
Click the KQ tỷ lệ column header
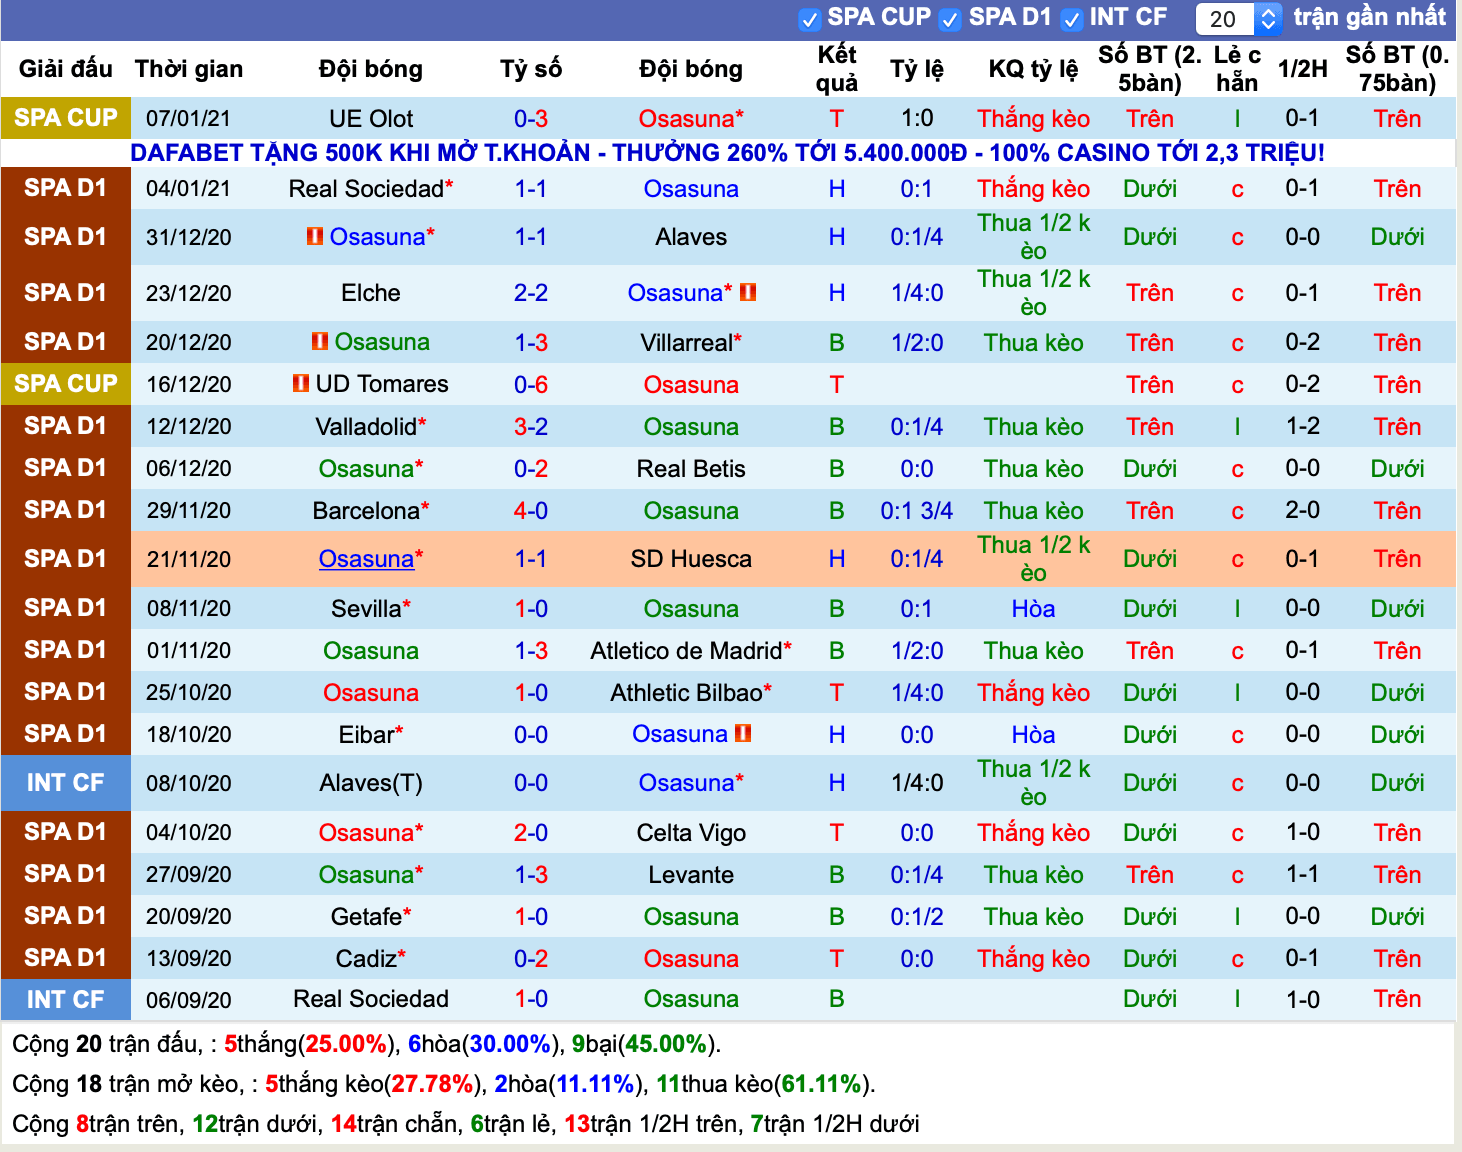(1034, 69)
